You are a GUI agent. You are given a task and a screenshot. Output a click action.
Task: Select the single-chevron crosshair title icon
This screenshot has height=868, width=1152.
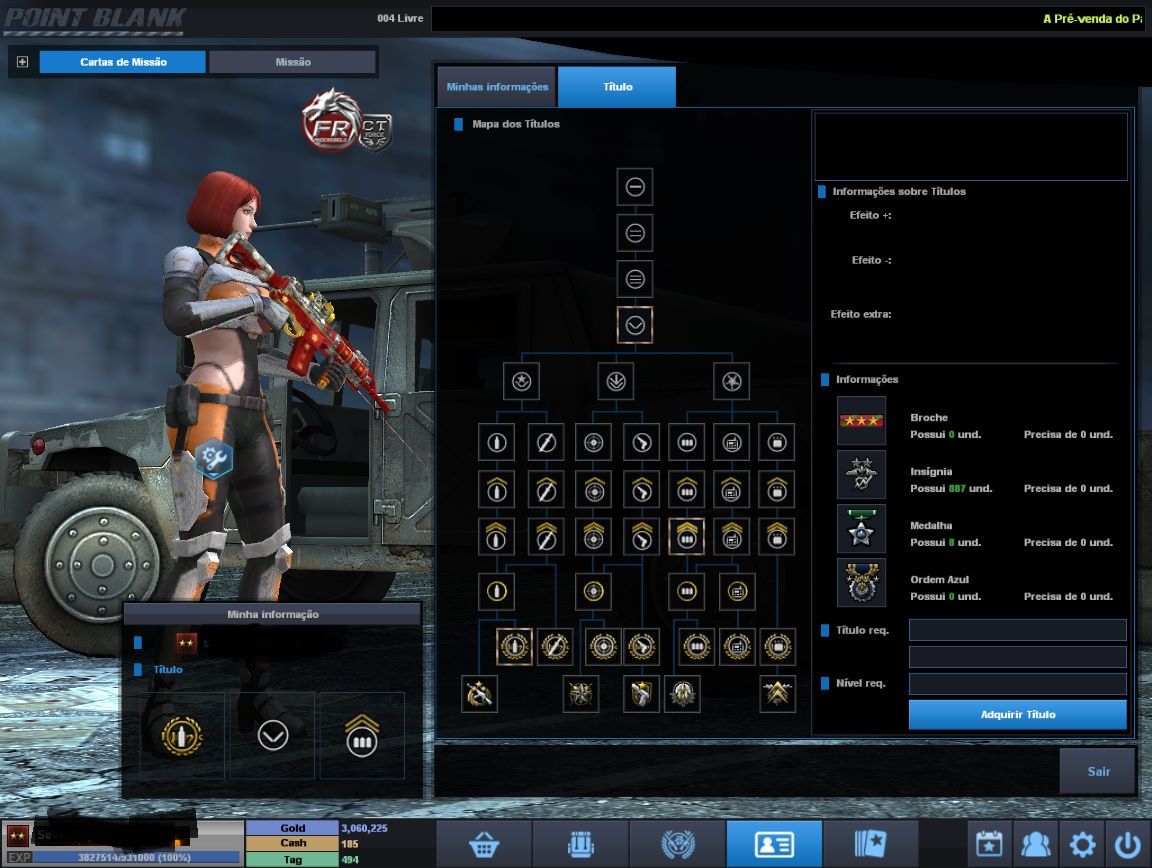pyautogui.click(x=593, y=489)
